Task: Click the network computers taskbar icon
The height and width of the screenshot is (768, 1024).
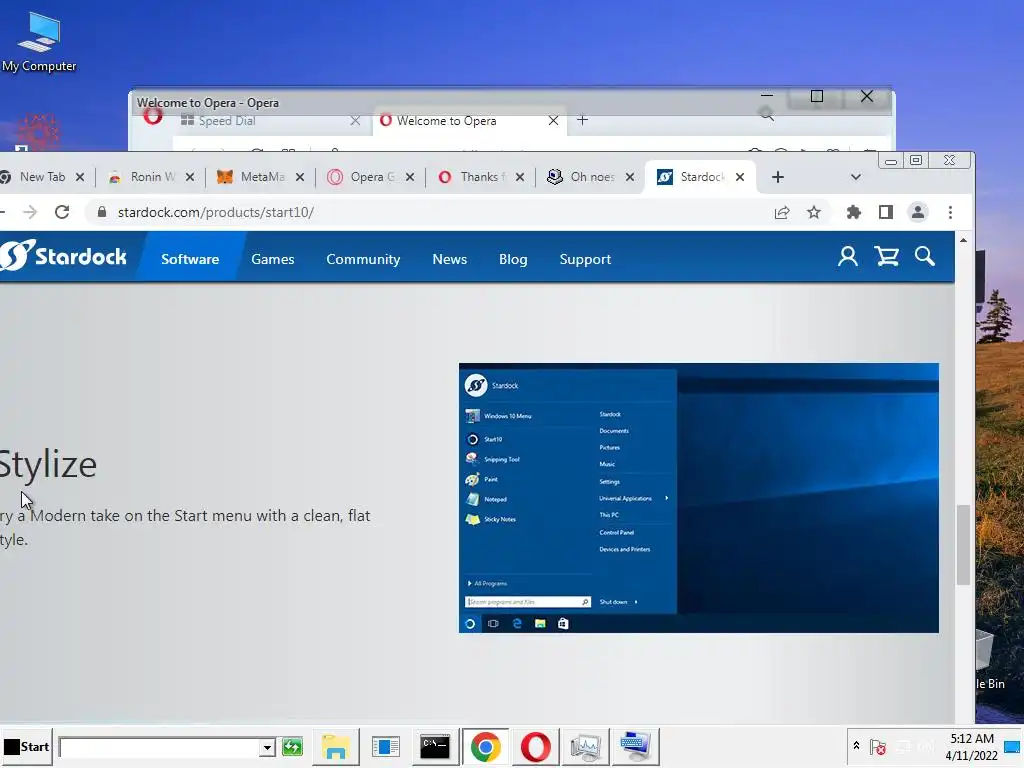Action: [x=635, y=746]
